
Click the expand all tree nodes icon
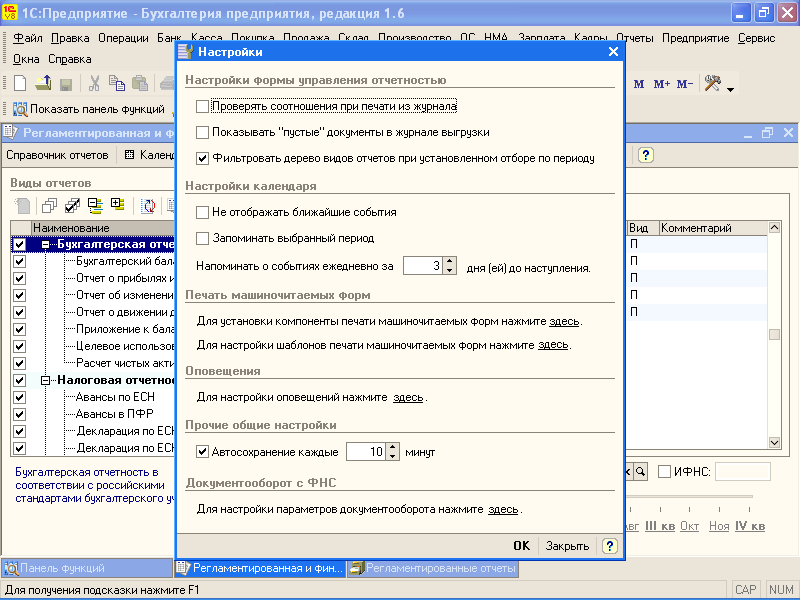point(118,205)
